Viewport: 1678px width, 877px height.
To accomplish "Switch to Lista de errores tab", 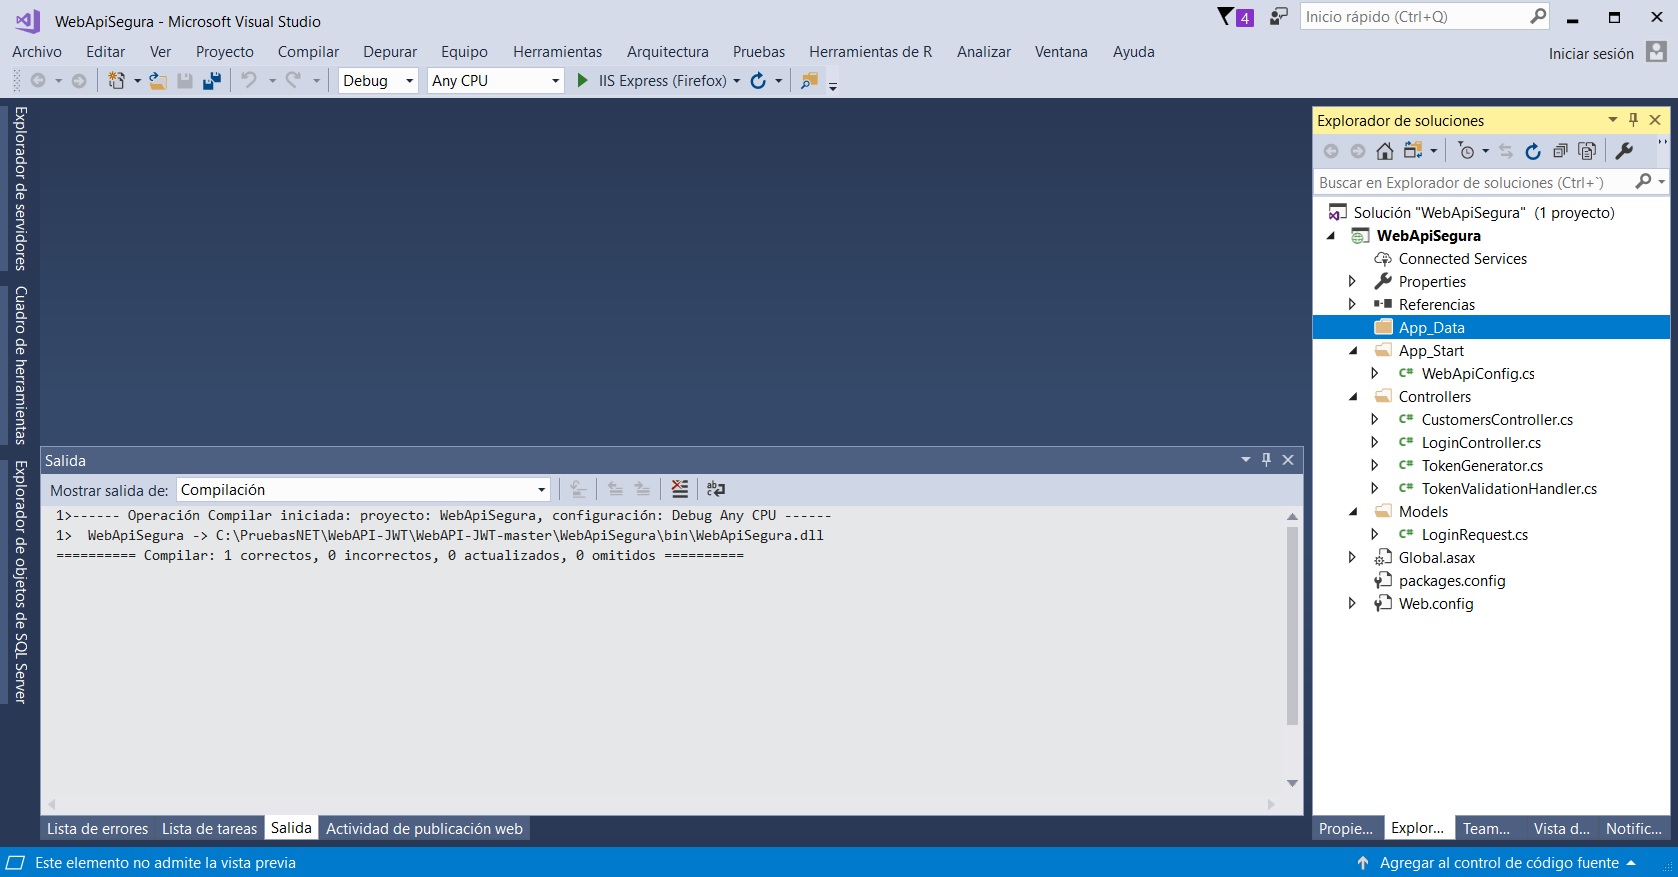I will 97,828.
